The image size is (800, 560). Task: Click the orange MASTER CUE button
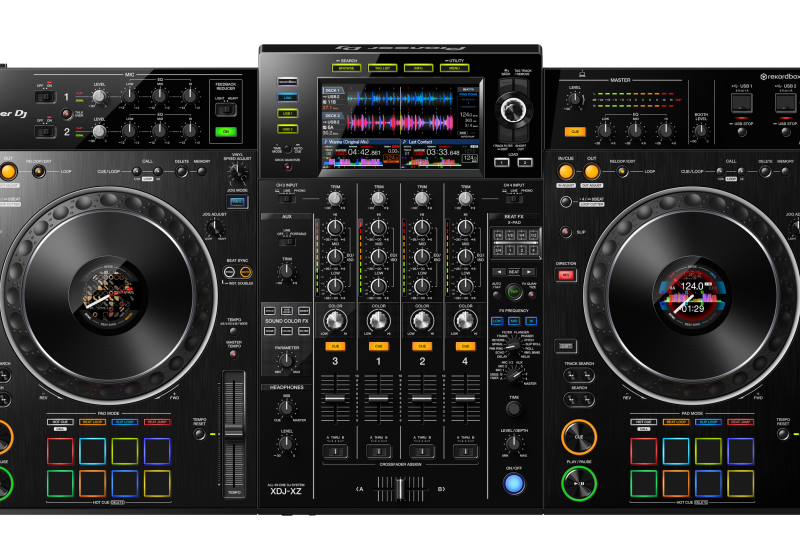click(x=575, y=132)
